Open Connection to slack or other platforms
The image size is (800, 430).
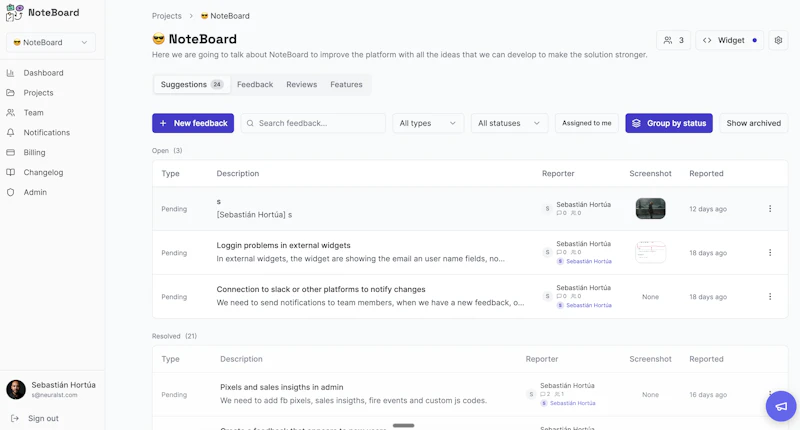pyautogui.click(x=320, y=289)
